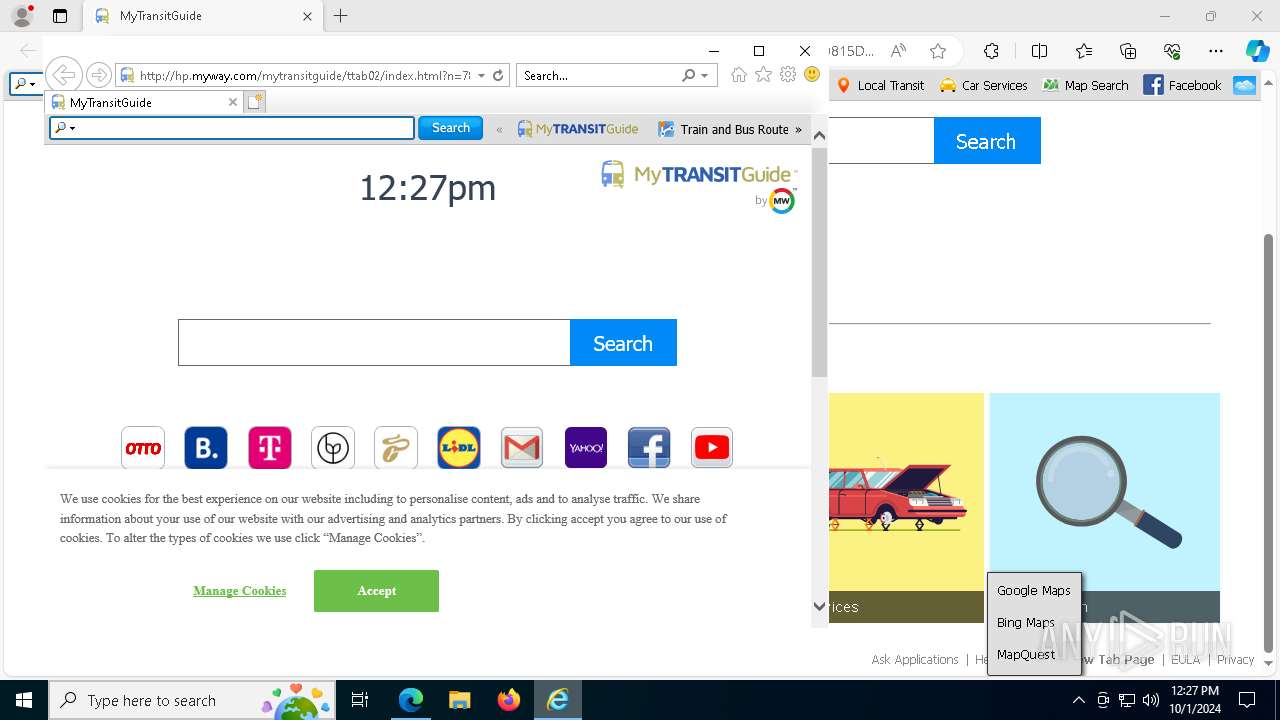Click the IE home icon

coord(739,75)
